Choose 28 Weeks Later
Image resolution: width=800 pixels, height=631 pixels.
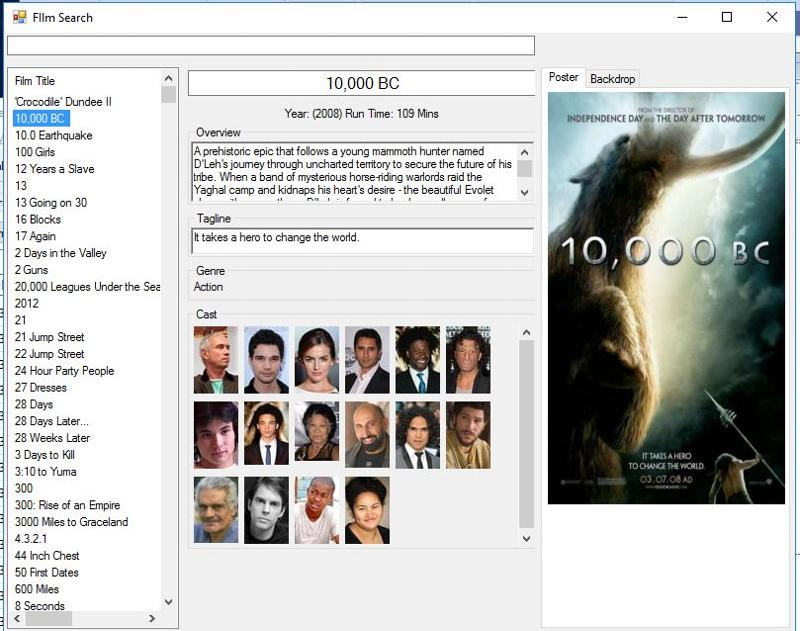tap(52, 438)
